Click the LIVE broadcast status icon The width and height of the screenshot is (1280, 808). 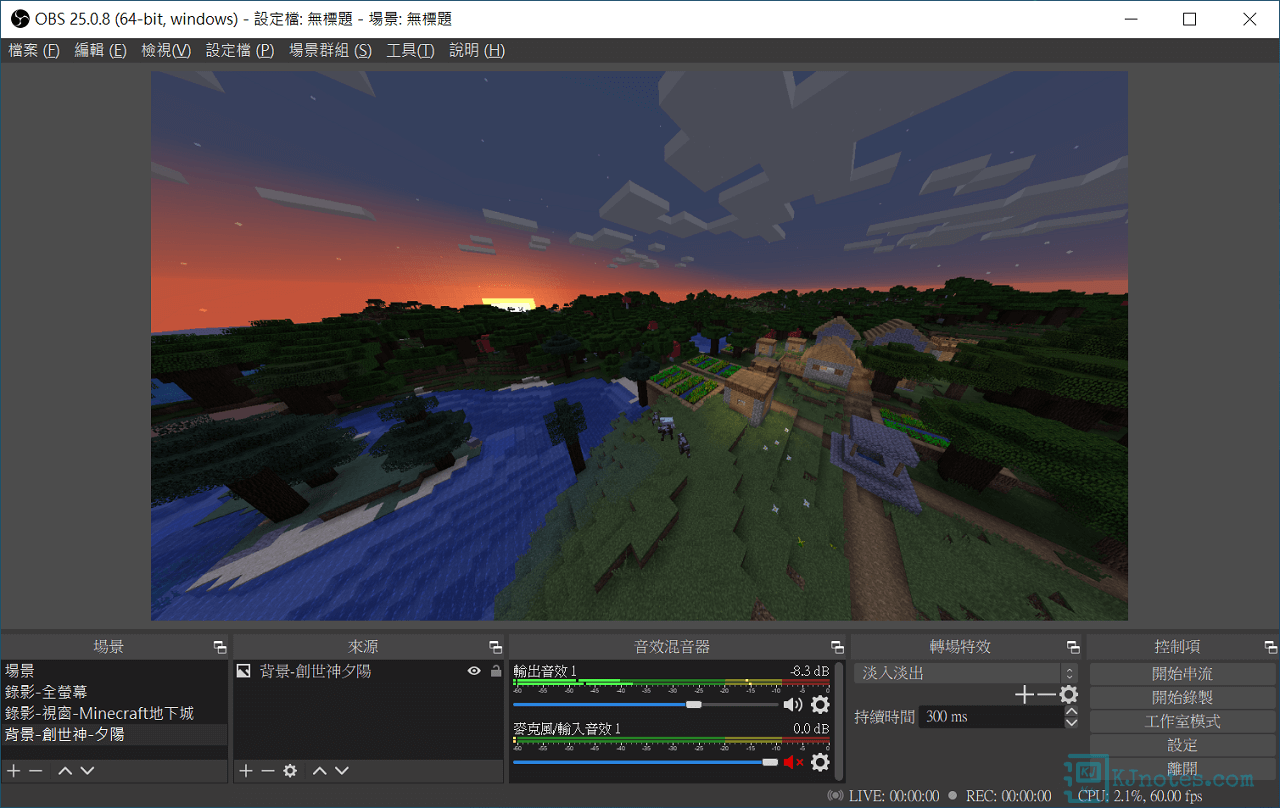pos(835,796)
